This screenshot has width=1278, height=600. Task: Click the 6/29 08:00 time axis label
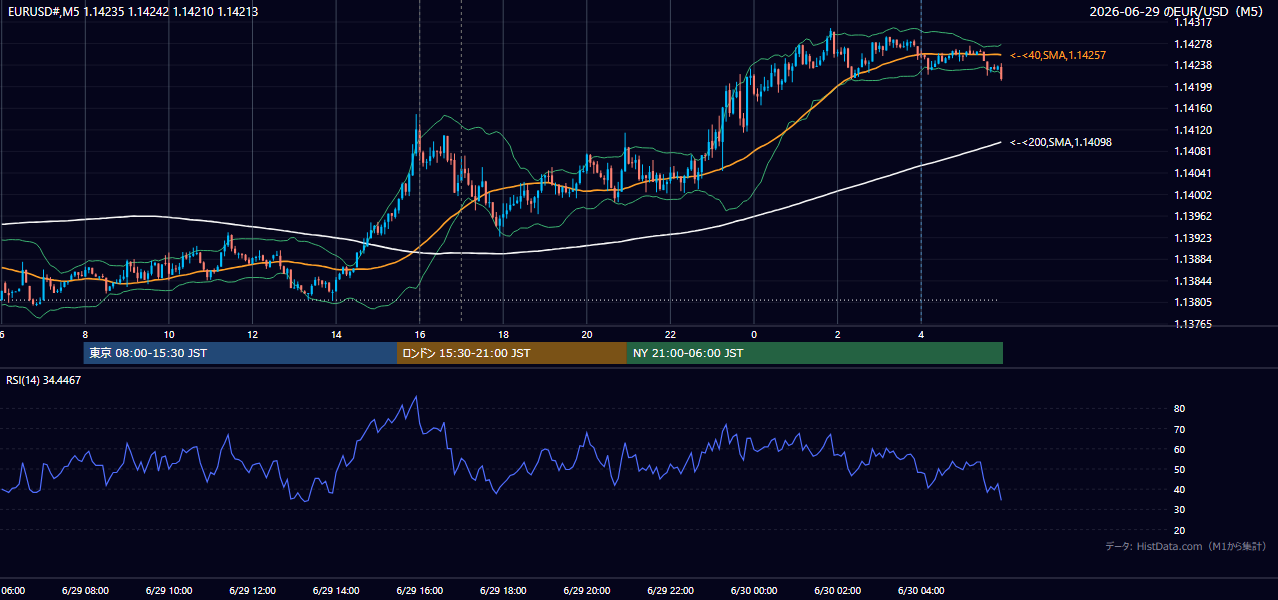tap(85, 590)
